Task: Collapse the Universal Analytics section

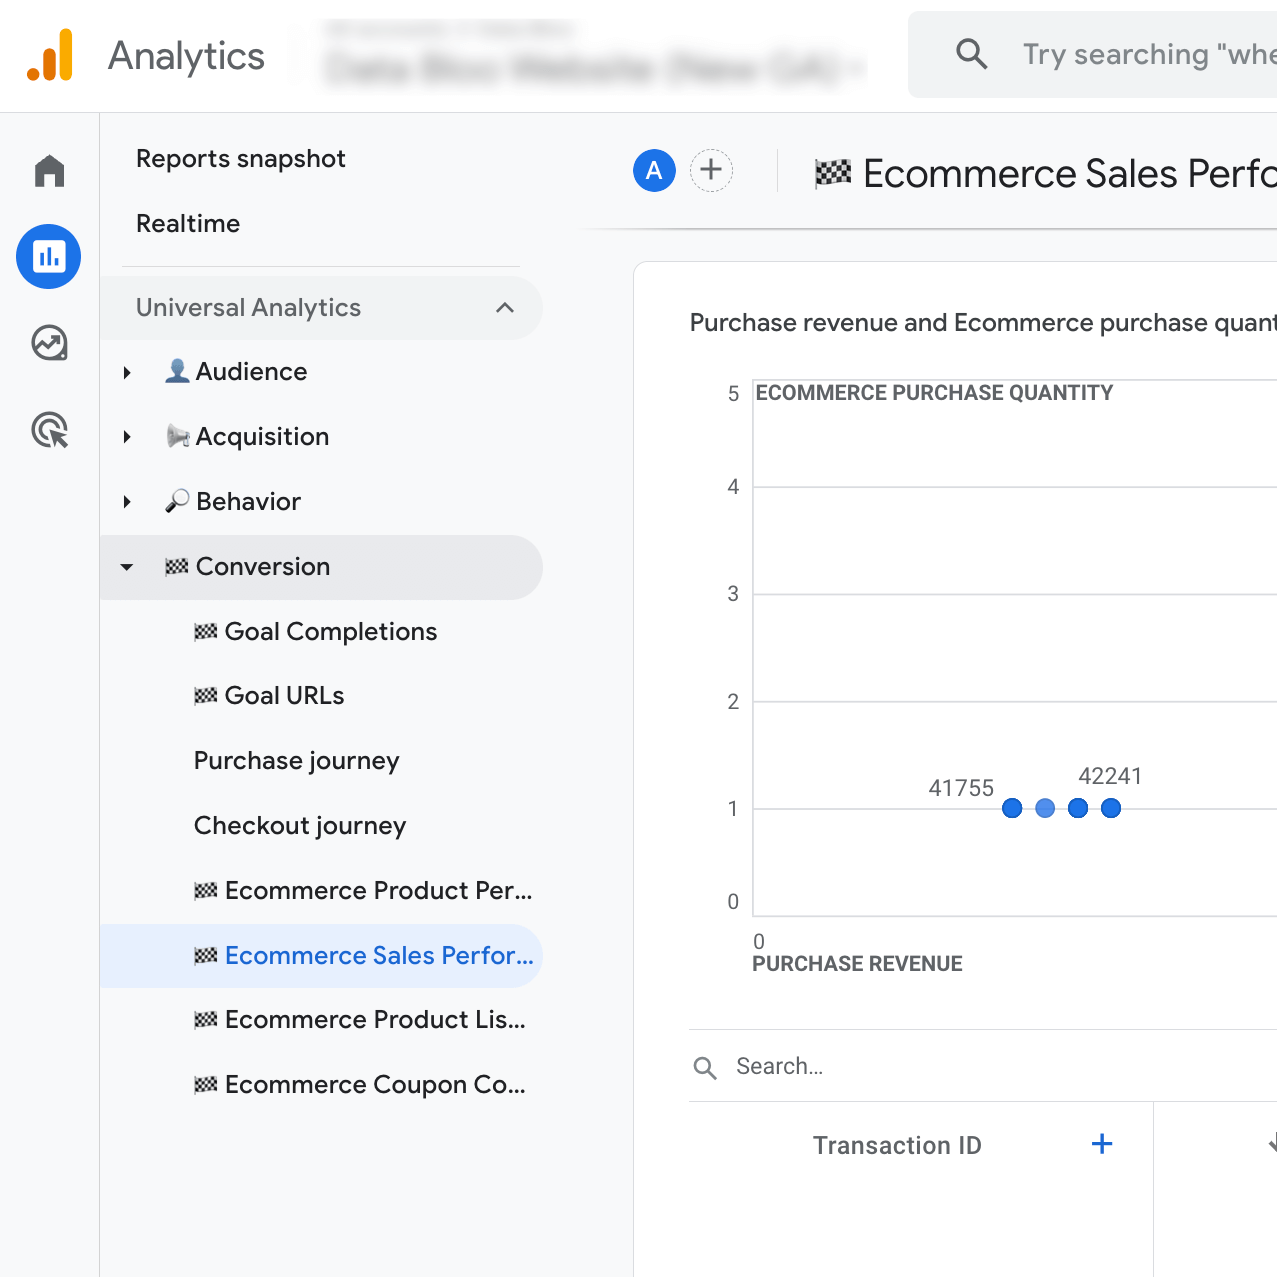Action: (505, 308)
